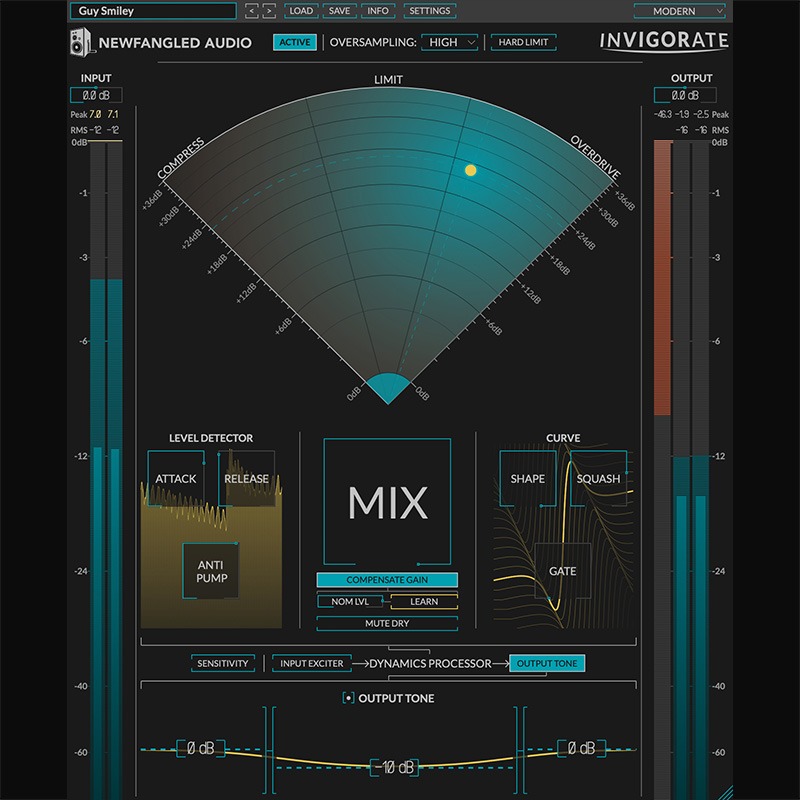Click the middle -10 dB output tone band
This screenshot has height=800, width=800.
[x=394, y=767]
